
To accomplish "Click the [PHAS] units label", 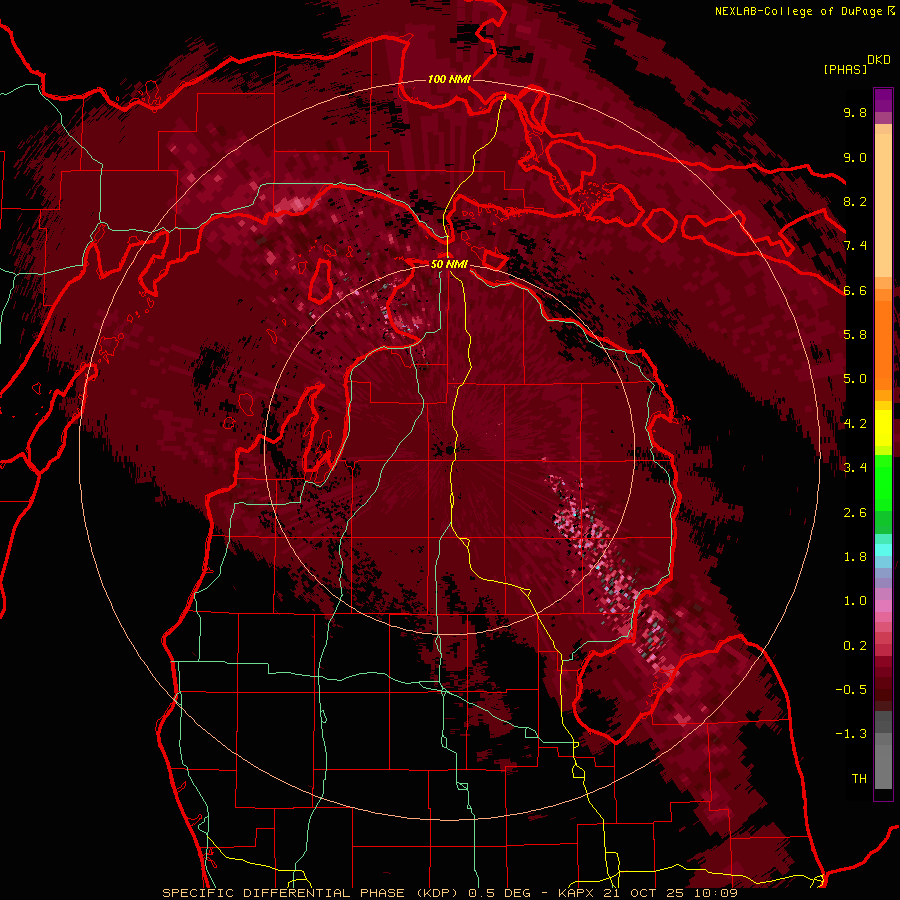I will point(845,69).
